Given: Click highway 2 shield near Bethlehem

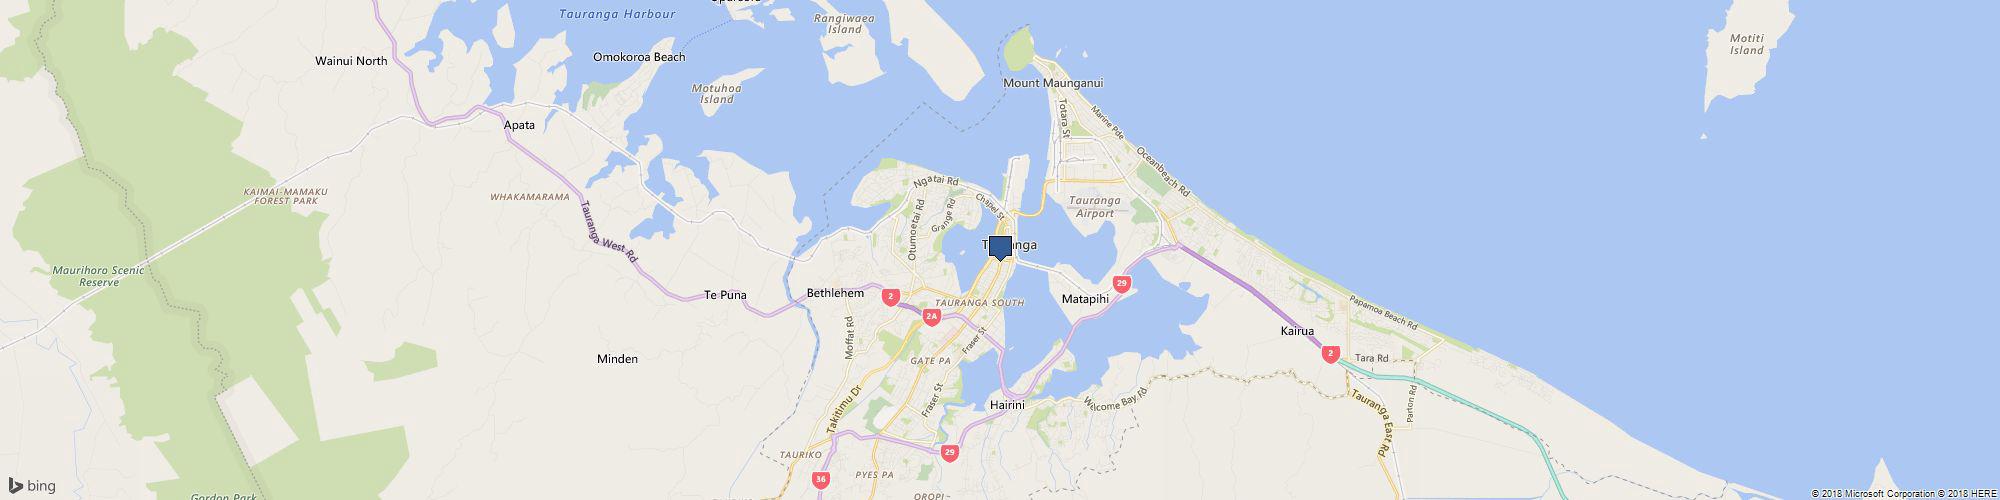Looking at the screenshot, I should tap(890, 297).
